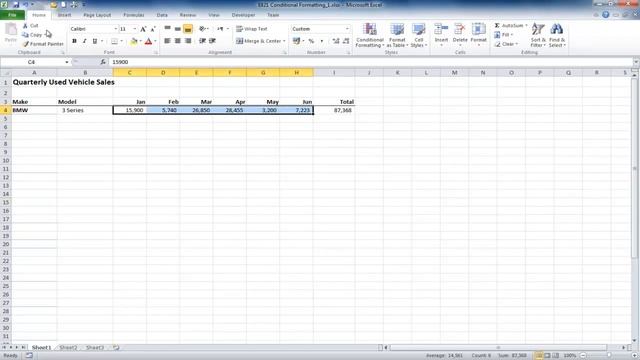This screenshot has height=360, width=640.
Task: Open the Custom number format dropdown
Action: (x=347, y=29)
